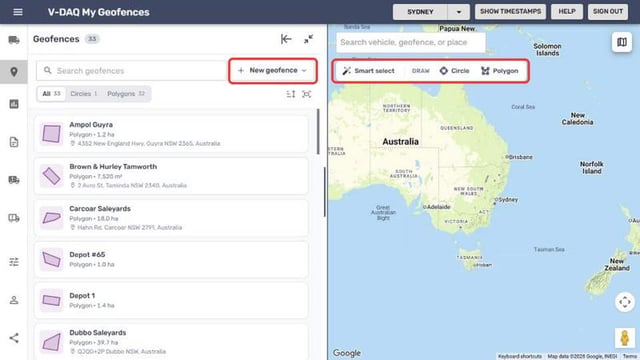Click Adelaide label on the map
640x360 pixels.
pos(439,207)
